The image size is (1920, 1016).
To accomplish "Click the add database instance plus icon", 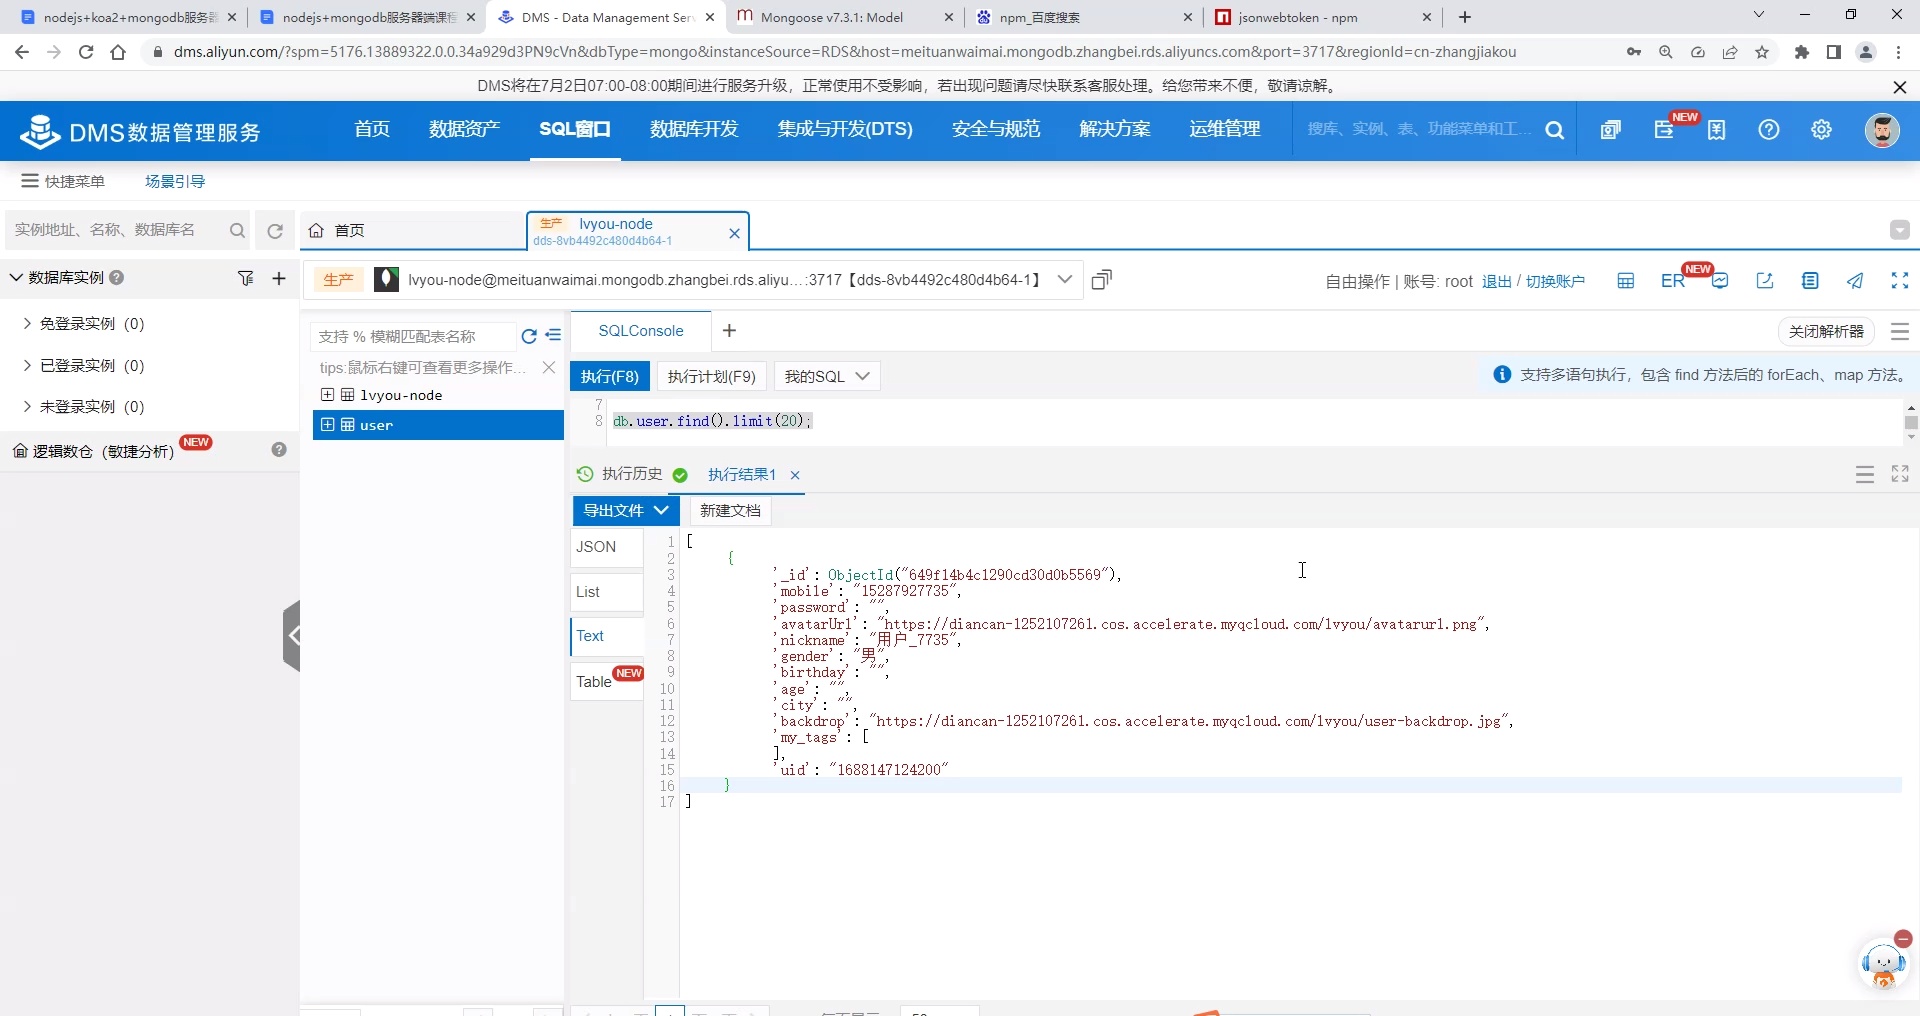I will [279, 278].
